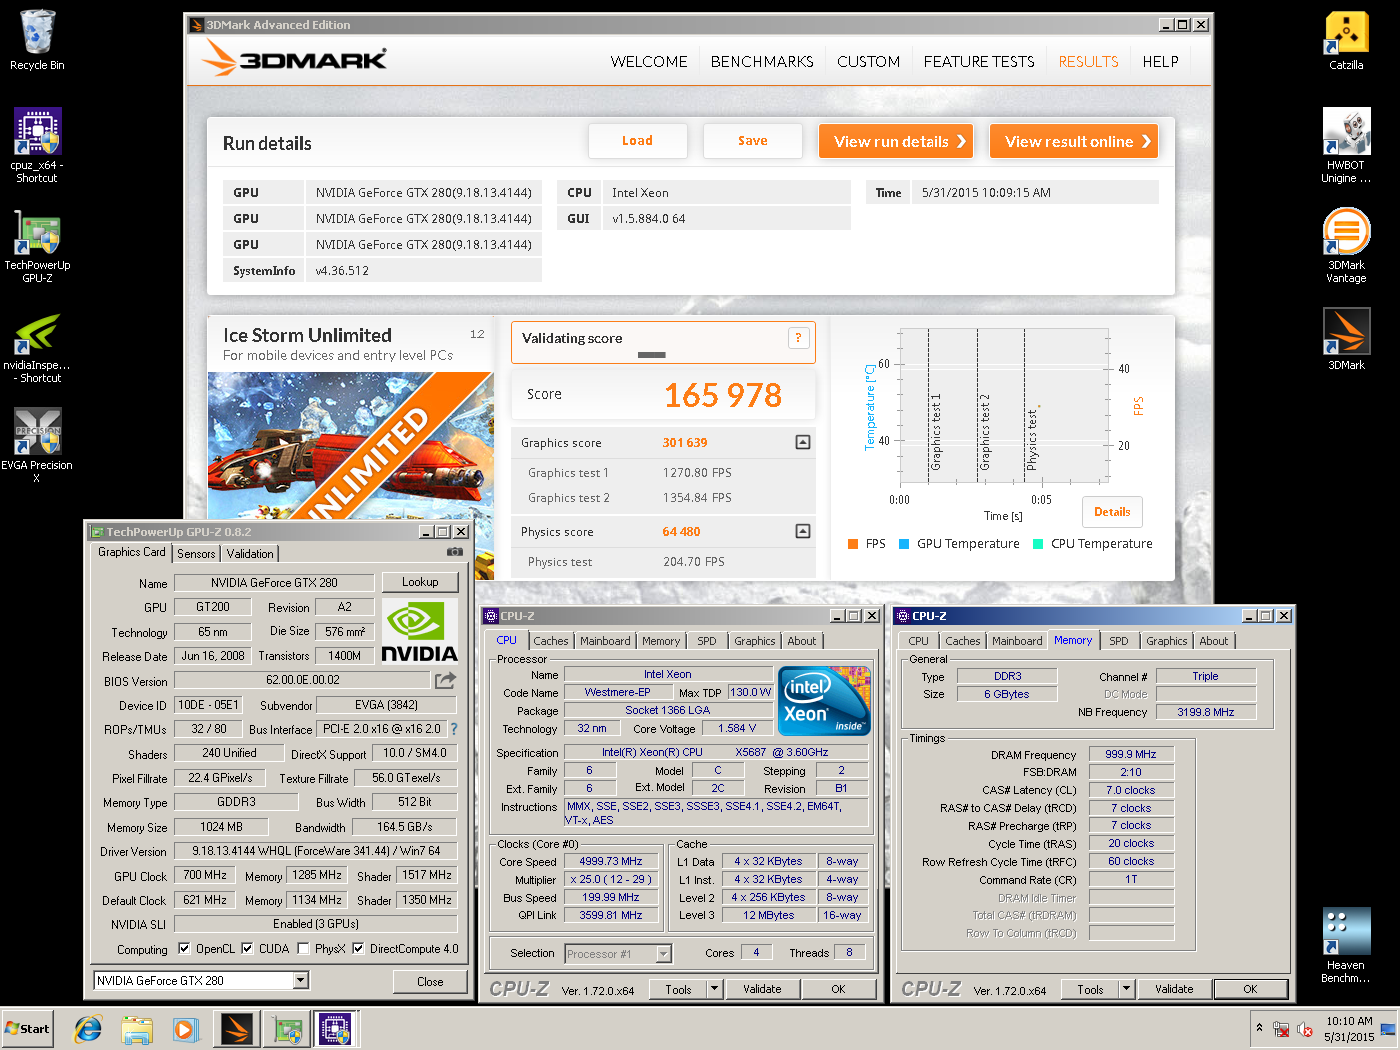Click the blue GPU Temperature legend swatch
This screenshot has height=1050, width=1400.
[x=904, y=544]
